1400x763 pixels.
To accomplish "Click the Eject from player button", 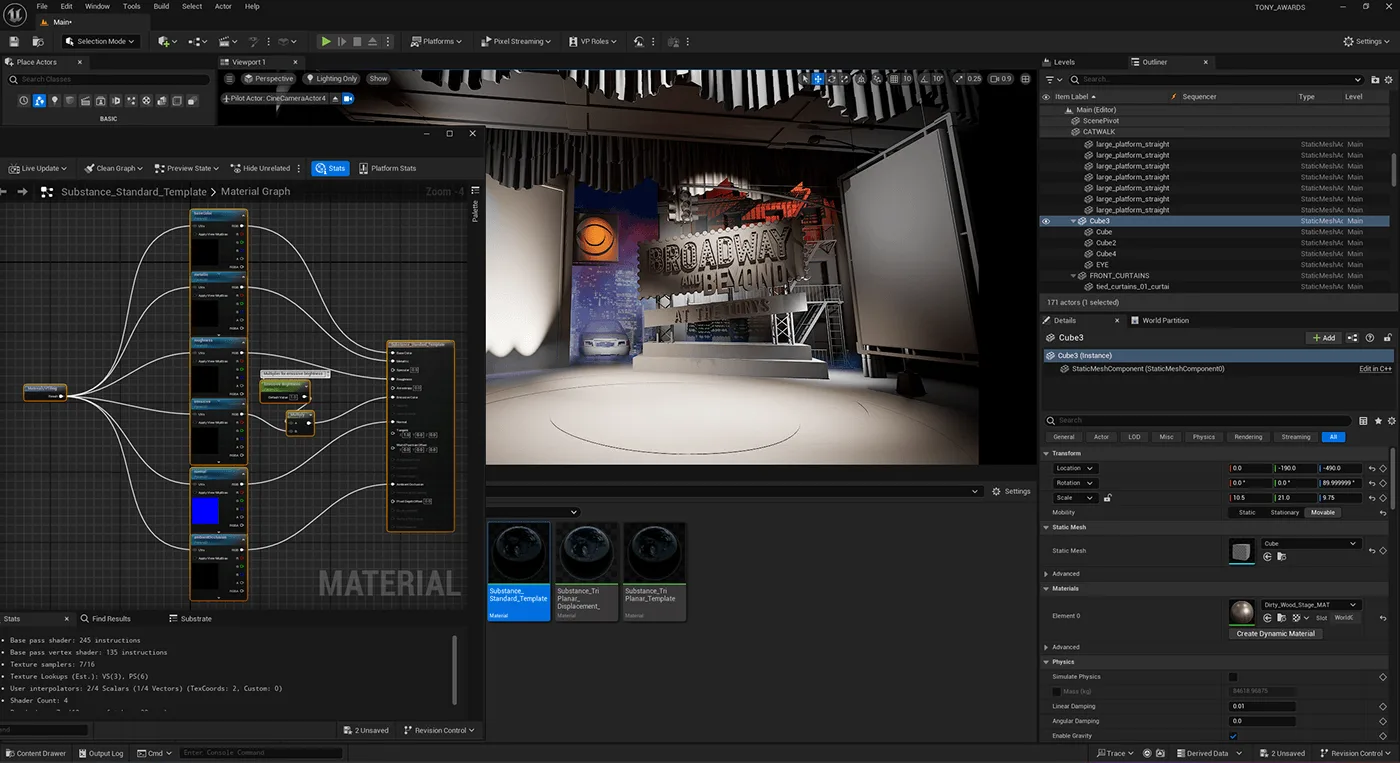I will point(372,41).
